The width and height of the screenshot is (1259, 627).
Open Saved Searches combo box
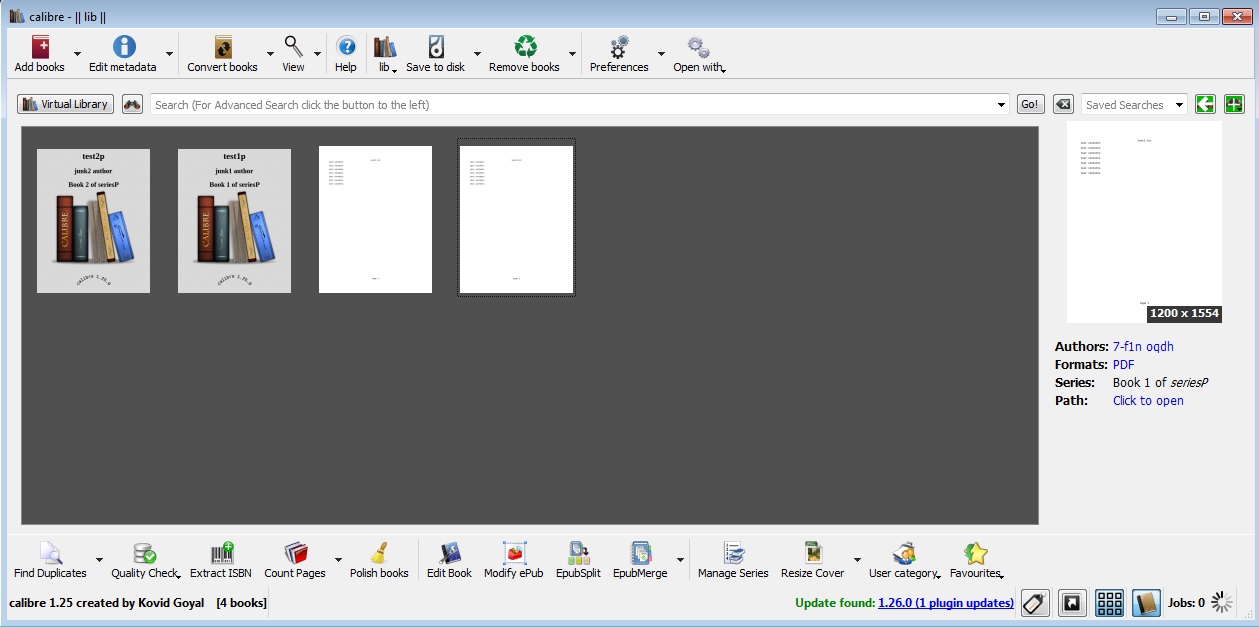click(x=1134, y=104)
